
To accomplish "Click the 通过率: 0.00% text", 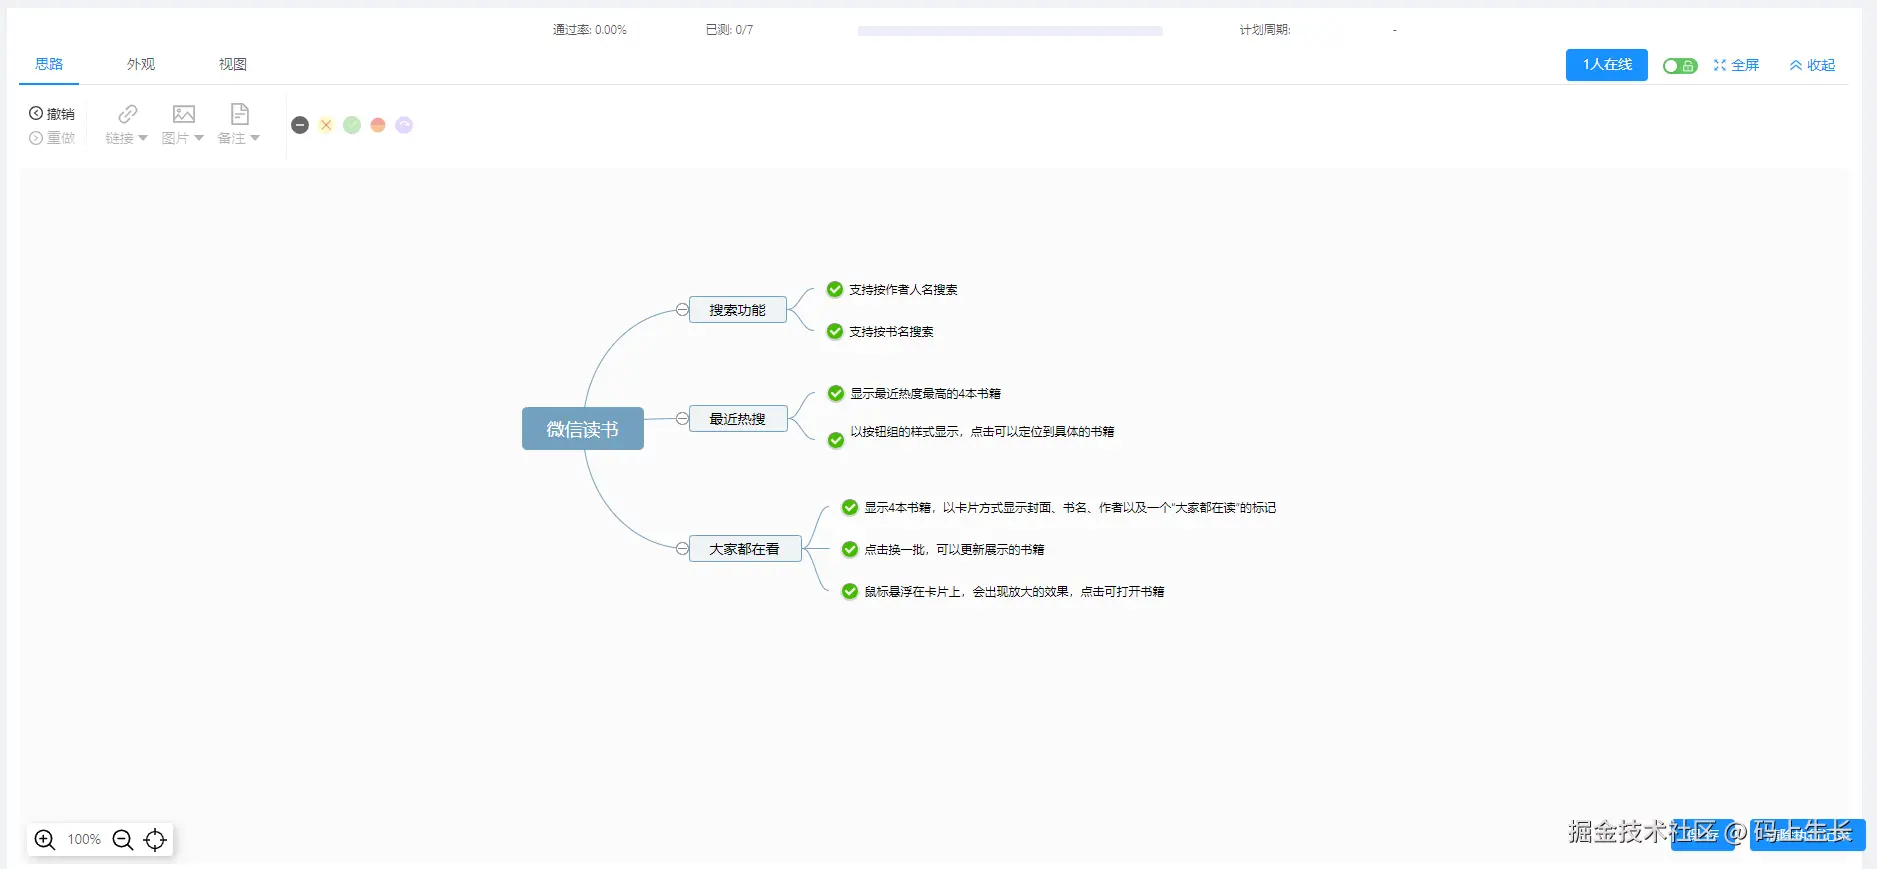I will tap(590, 30).
